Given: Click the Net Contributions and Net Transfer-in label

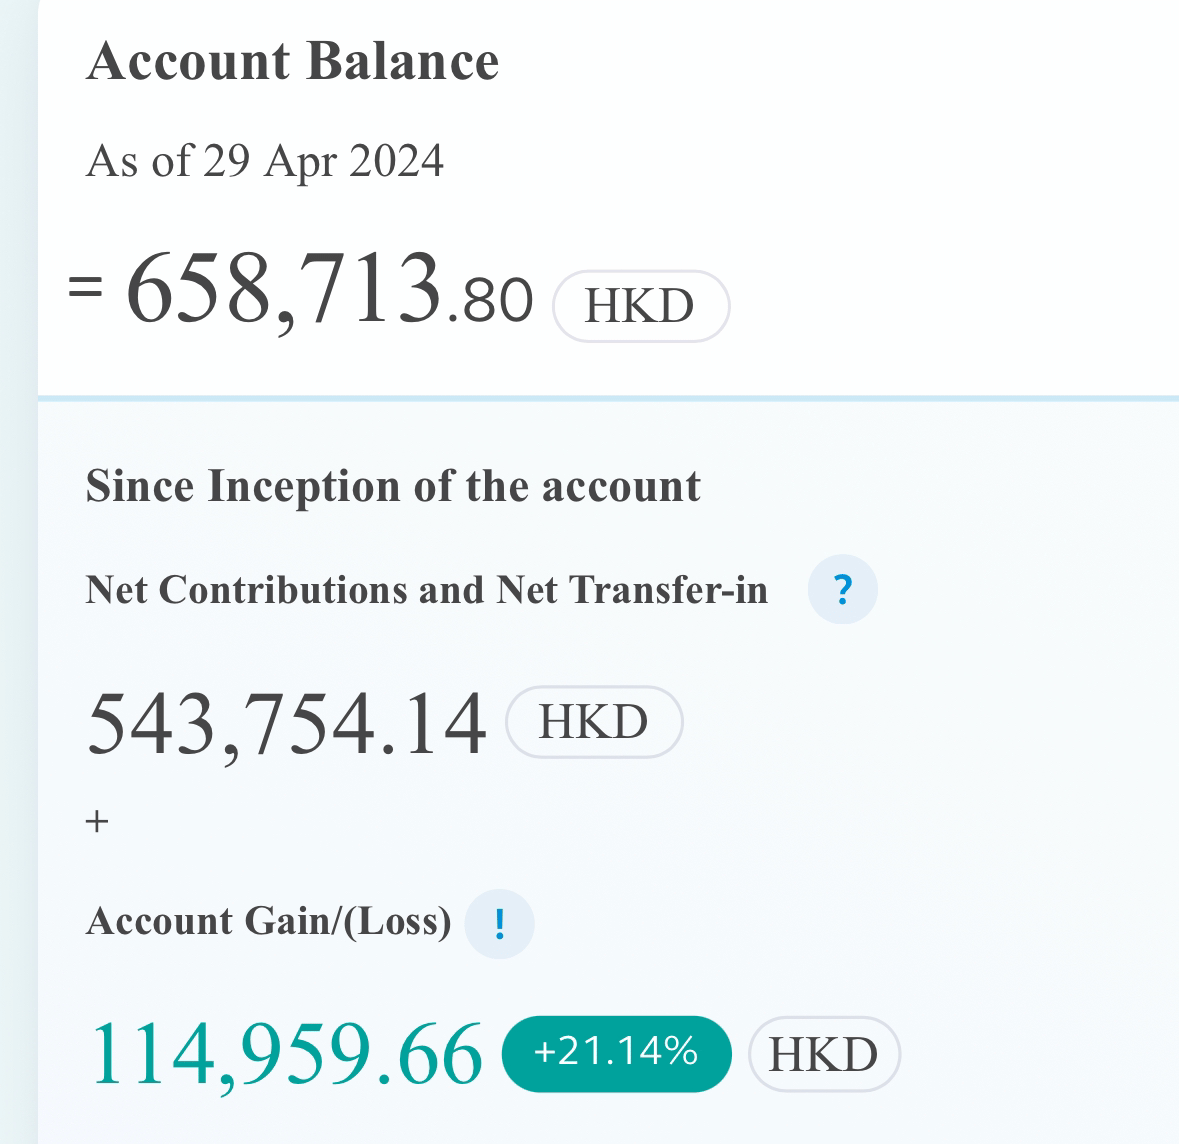Looking at the screenshot, I should [x=426, y=590].
